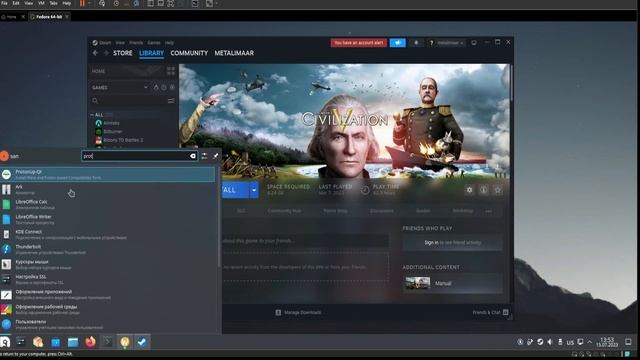Open the Help menu in Steam

[x=169, y=42]
